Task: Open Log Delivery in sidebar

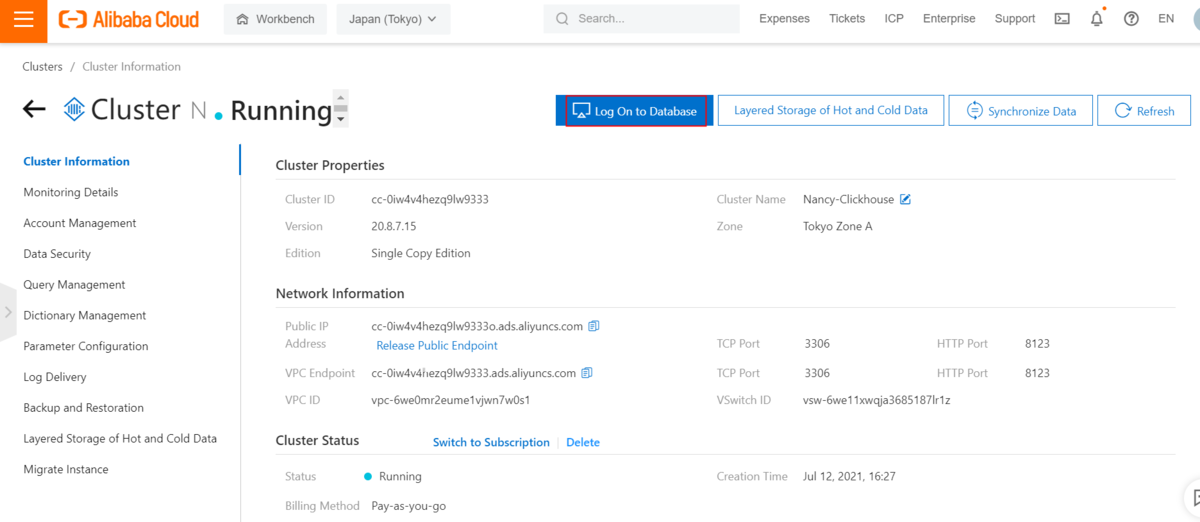Action: [x=55, y=377]
